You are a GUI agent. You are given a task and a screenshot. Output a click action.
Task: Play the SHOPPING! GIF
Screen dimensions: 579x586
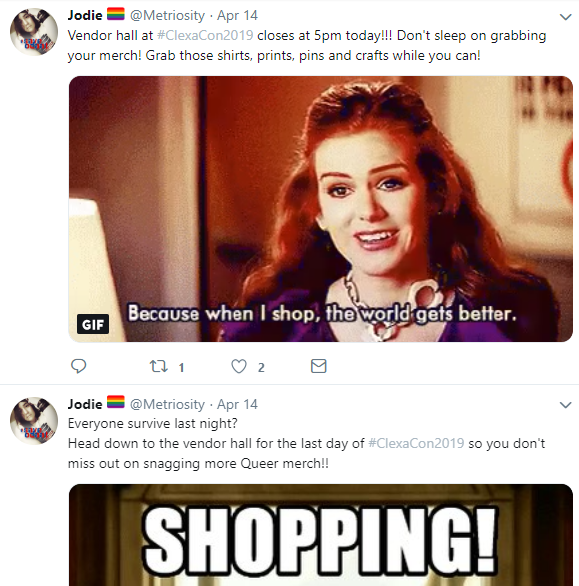point(321,535)
